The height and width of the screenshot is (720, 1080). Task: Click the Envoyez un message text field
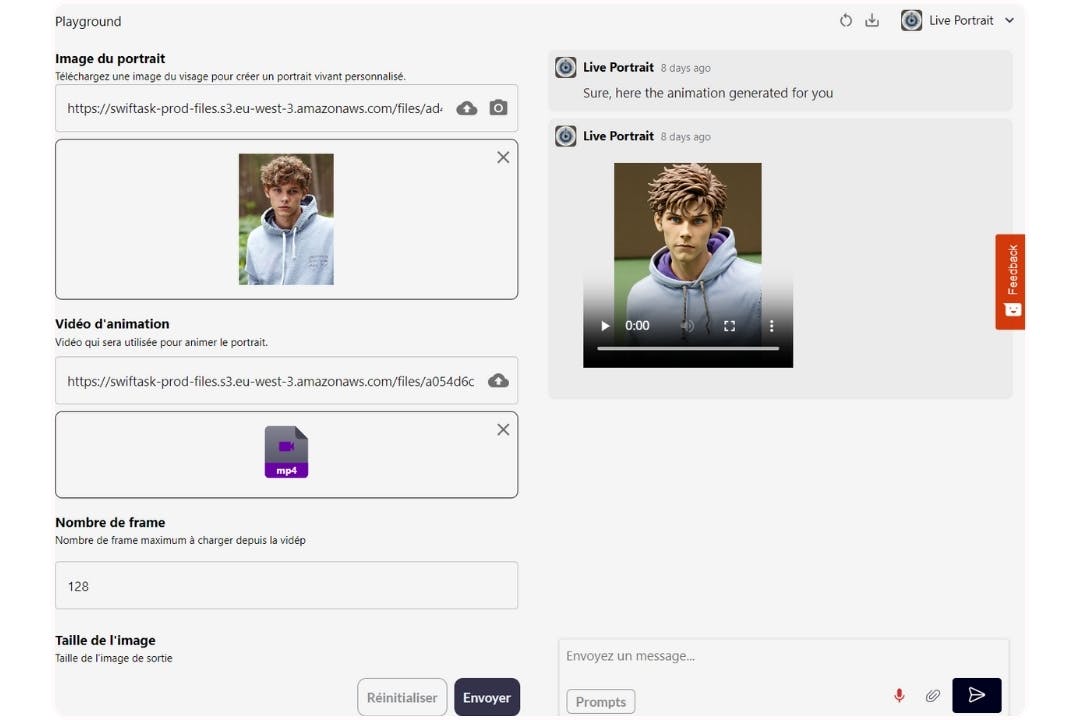[x=784, y=657]
